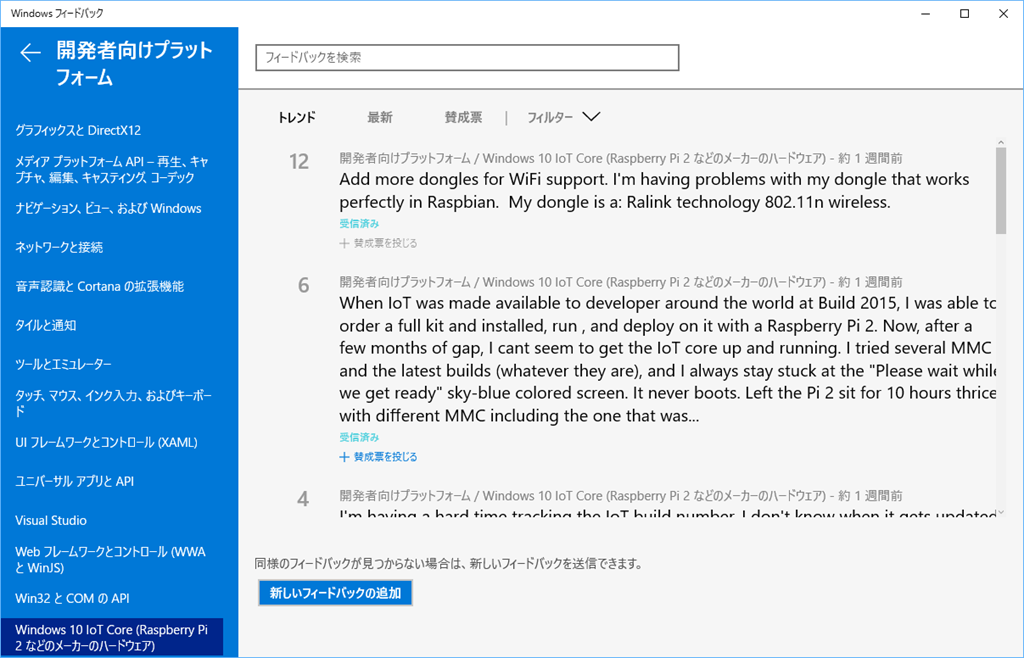This screenshot has height=658, width=1024.
Task: Select ネットワークと接続 in sidebar
Action: coord(59,247)
